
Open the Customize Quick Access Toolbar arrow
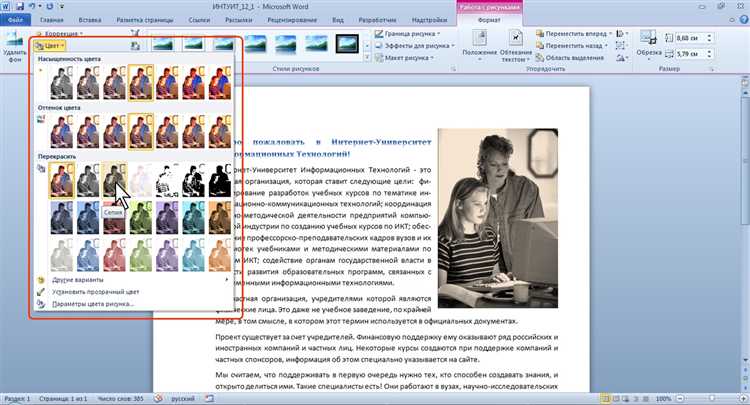pos(62,7)
